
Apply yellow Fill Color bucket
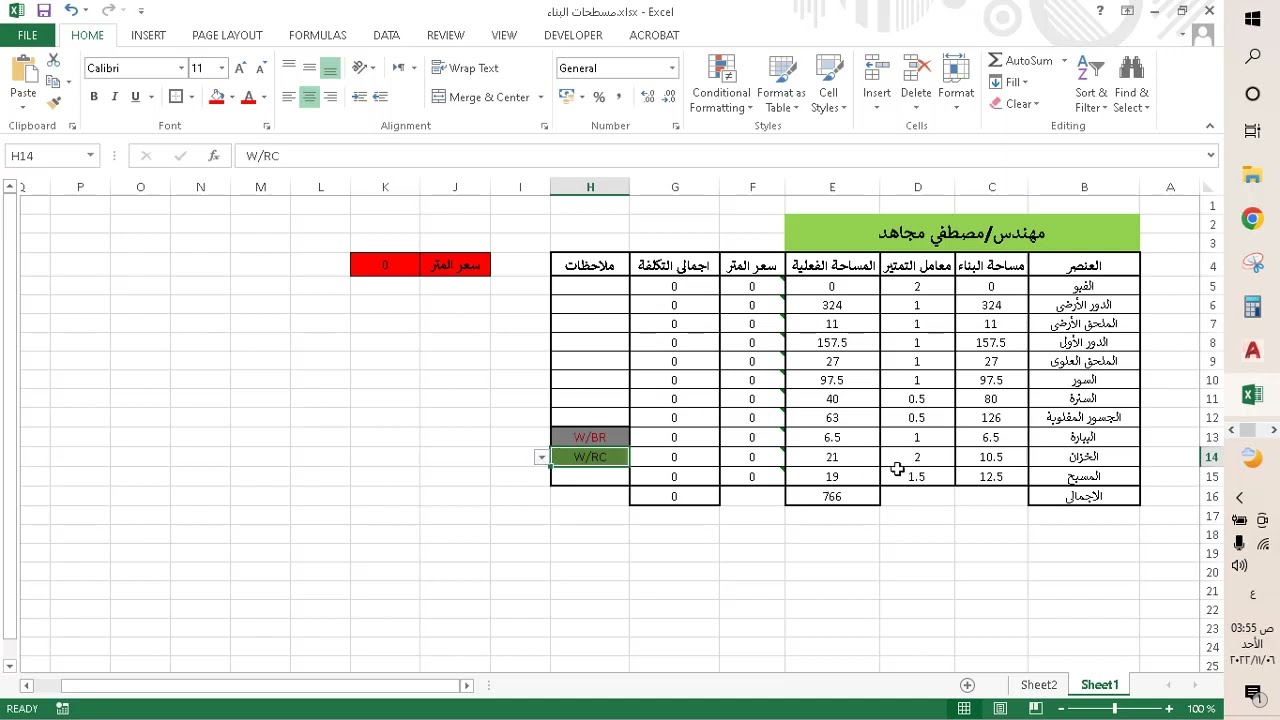[216, 97]
